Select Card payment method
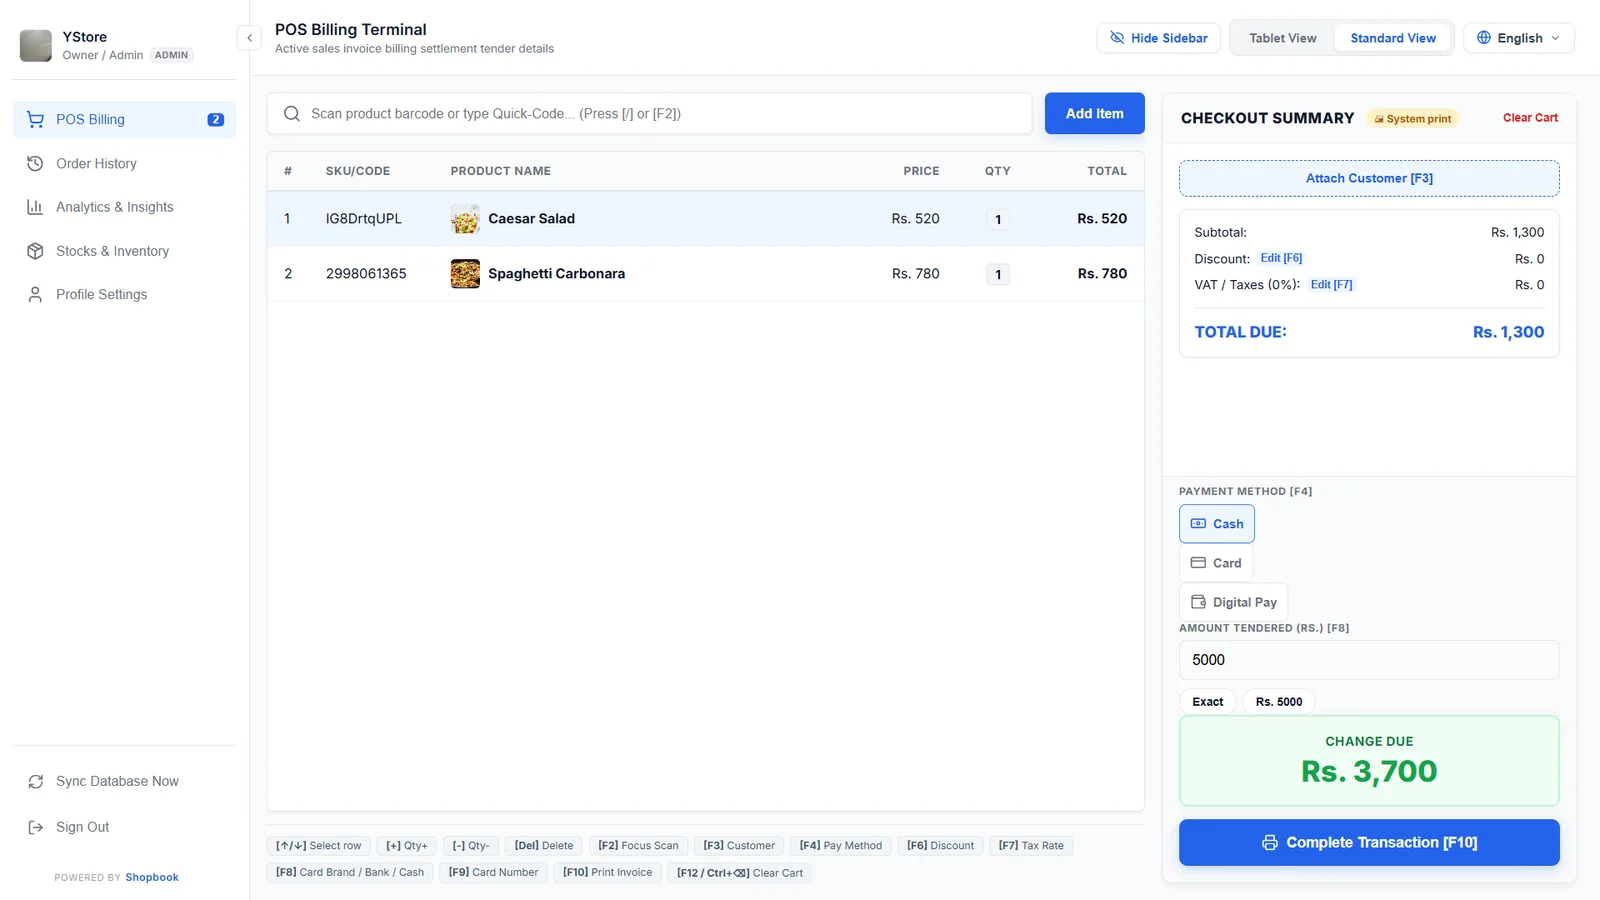The width and height of the screenshot is (1600, 900). click(x=1216, y=563)
